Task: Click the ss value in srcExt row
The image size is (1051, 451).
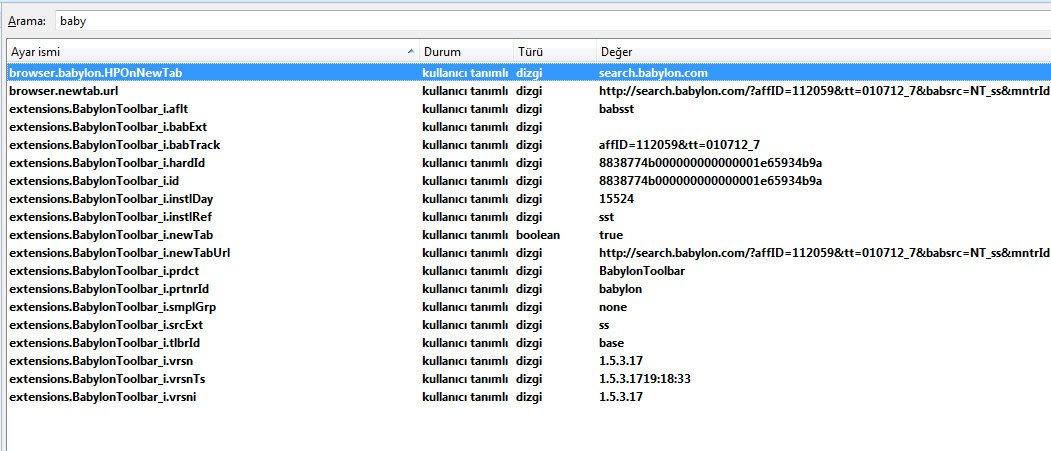Action: (604, 326)
